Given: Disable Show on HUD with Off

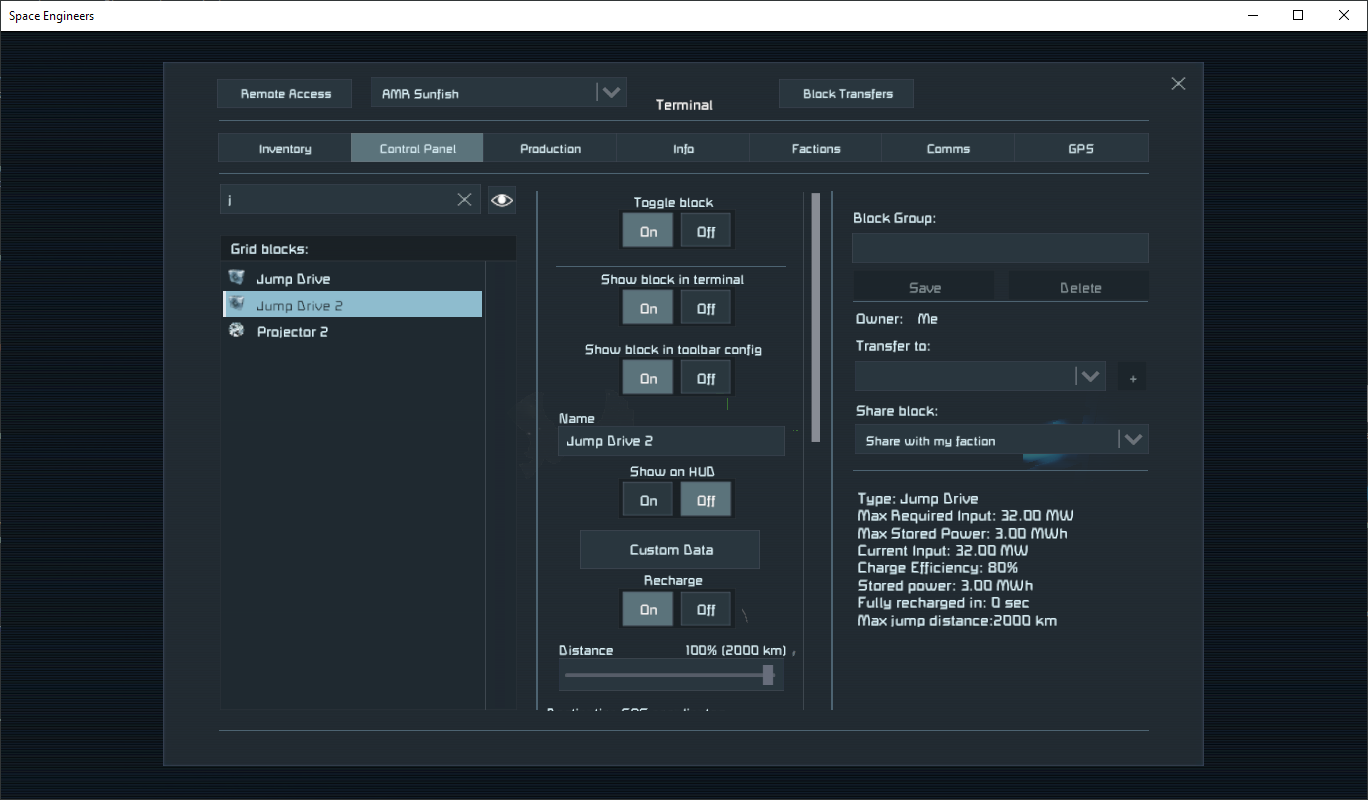Looking at the screenshot, I should click(x=706, y=500).
